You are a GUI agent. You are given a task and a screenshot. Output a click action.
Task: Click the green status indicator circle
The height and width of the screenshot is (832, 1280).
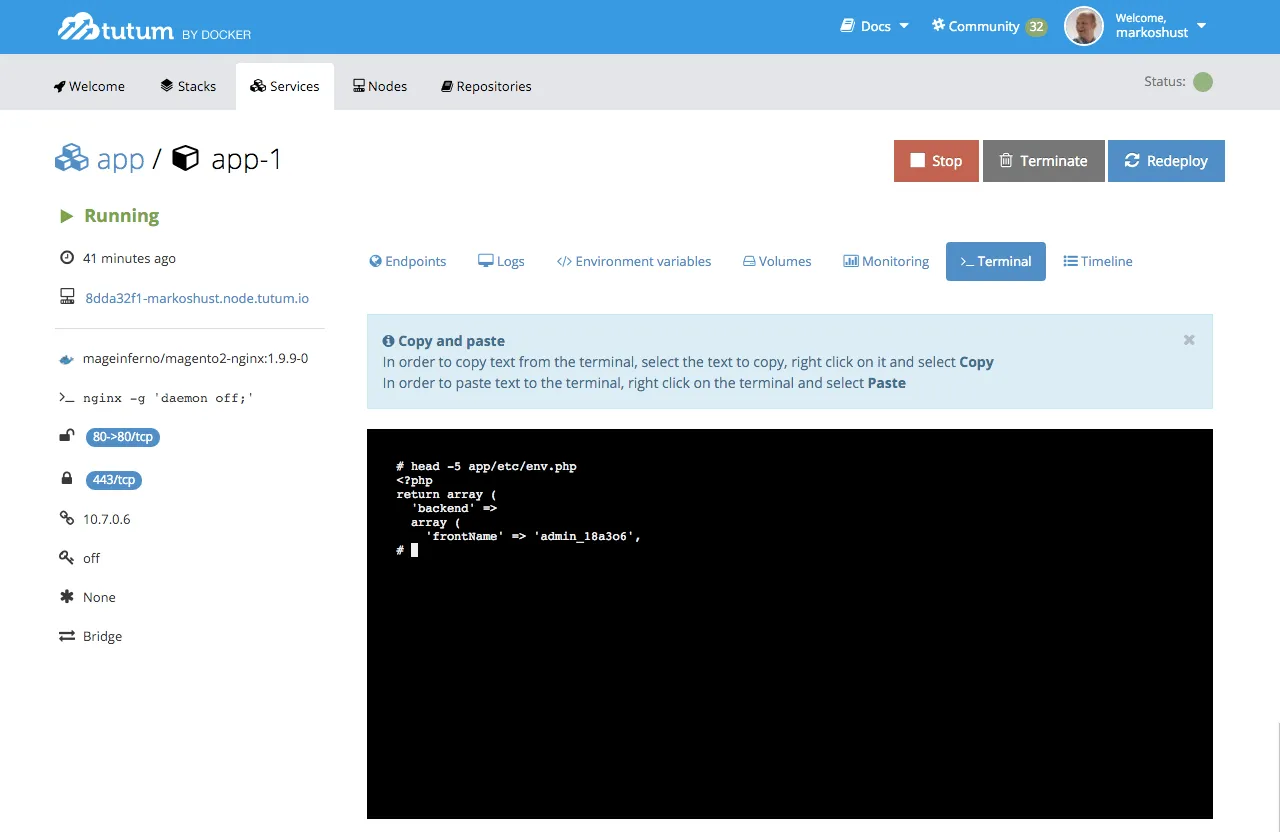point(1203,82)
